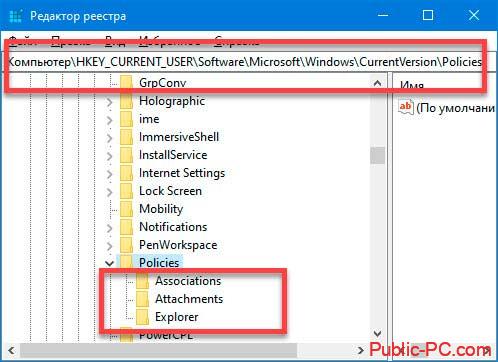
Task: Expand the ImmersiveShell key
Action: point(110,138)
